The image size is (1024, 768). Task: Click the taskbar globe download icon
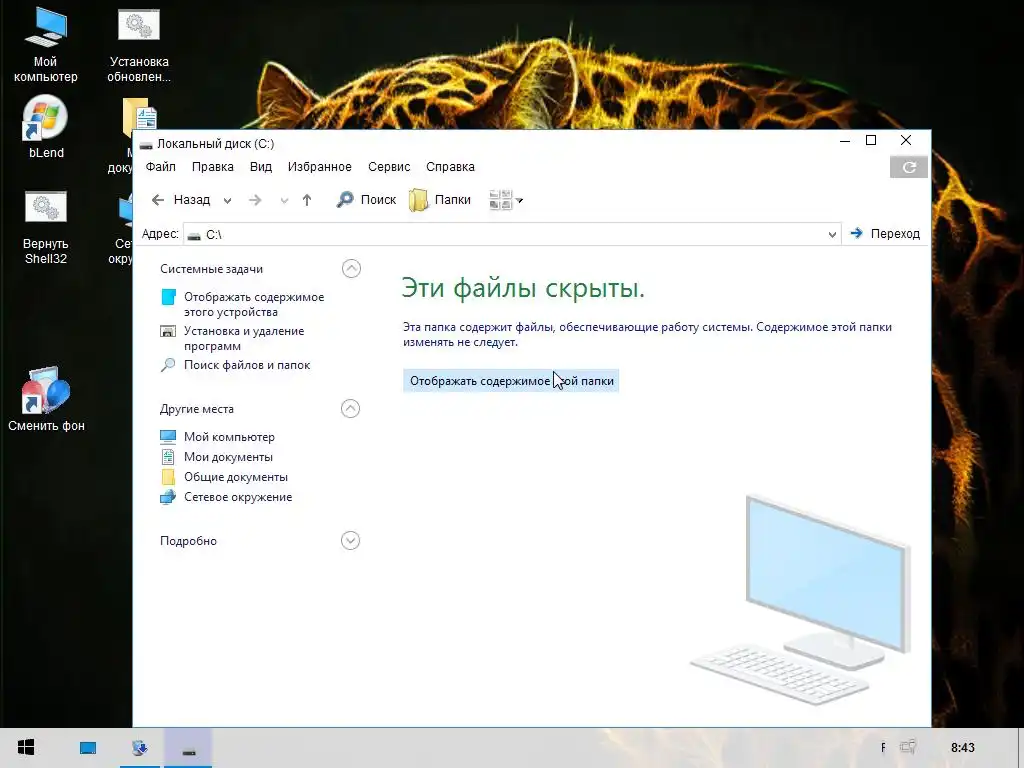click(x=139, y=748)
